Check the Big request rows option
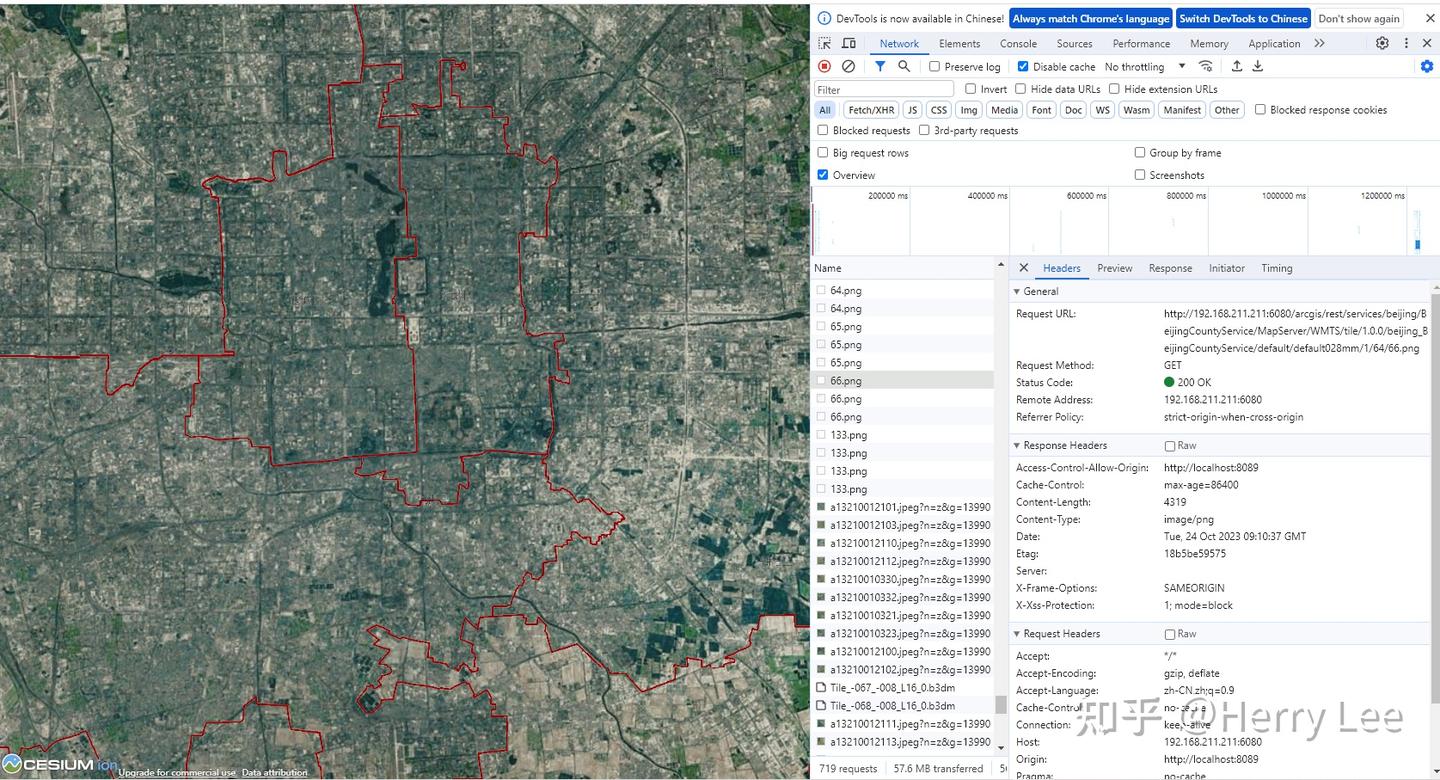 coord(823,153)
